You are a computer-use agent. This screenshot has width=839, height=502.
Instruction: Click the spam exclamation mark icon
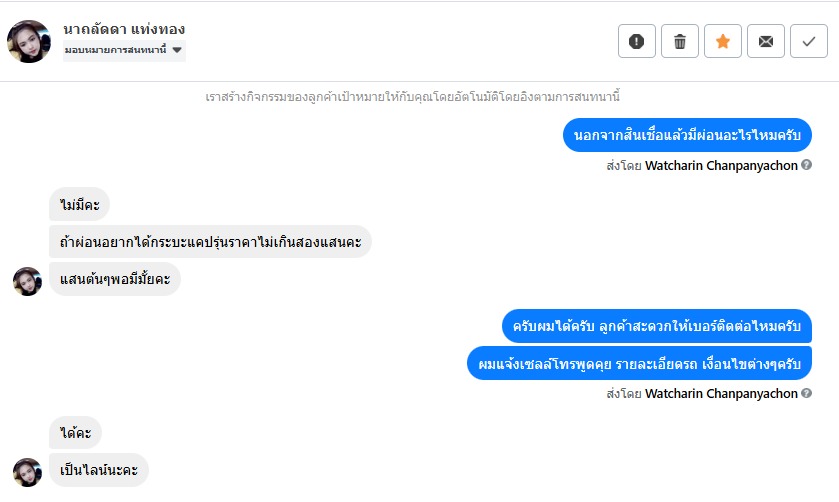coord(637,41)
